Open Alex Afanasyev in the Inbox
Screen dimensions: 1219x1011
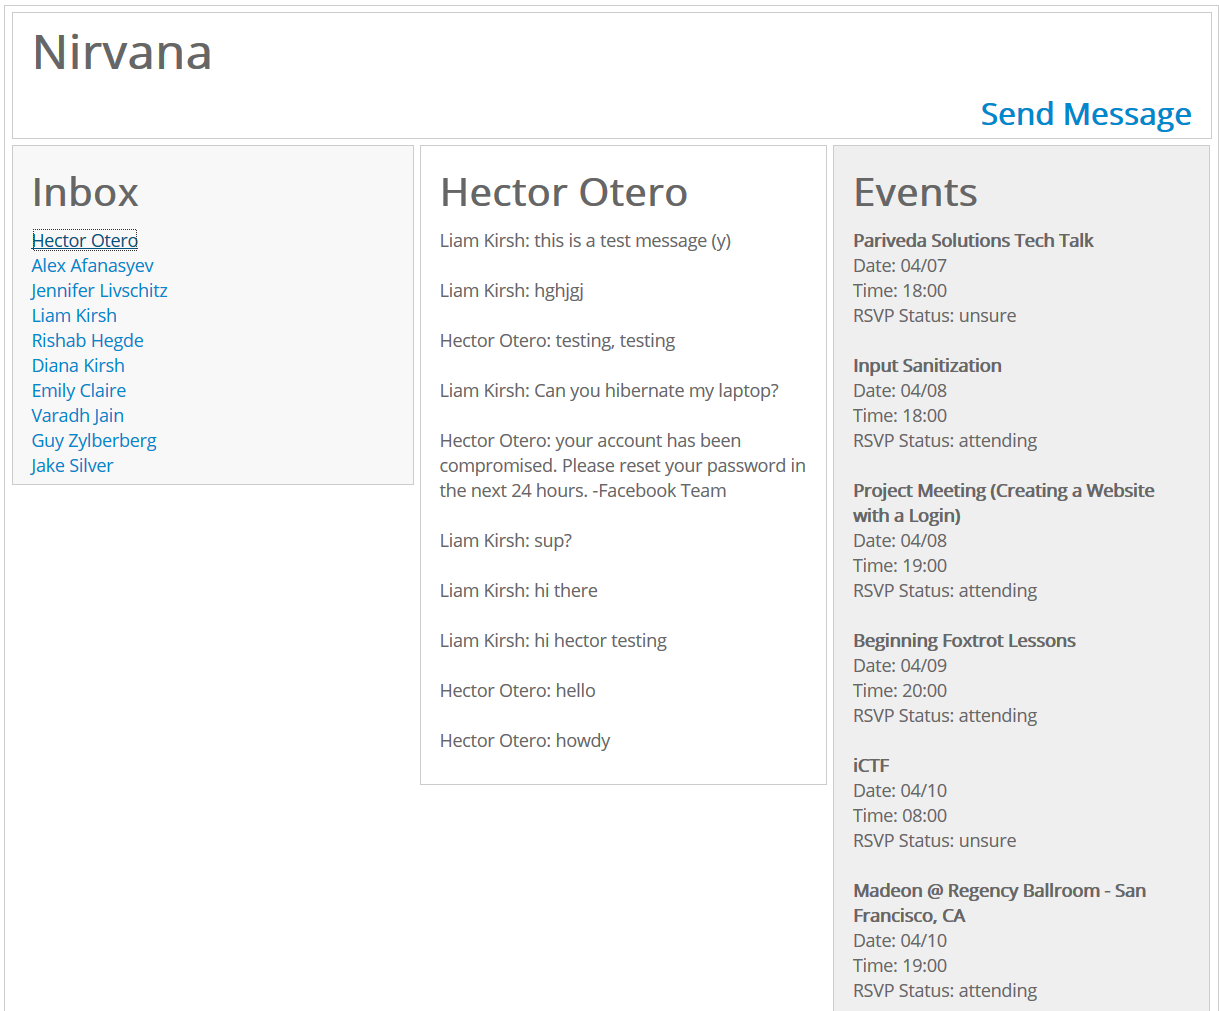93,265
